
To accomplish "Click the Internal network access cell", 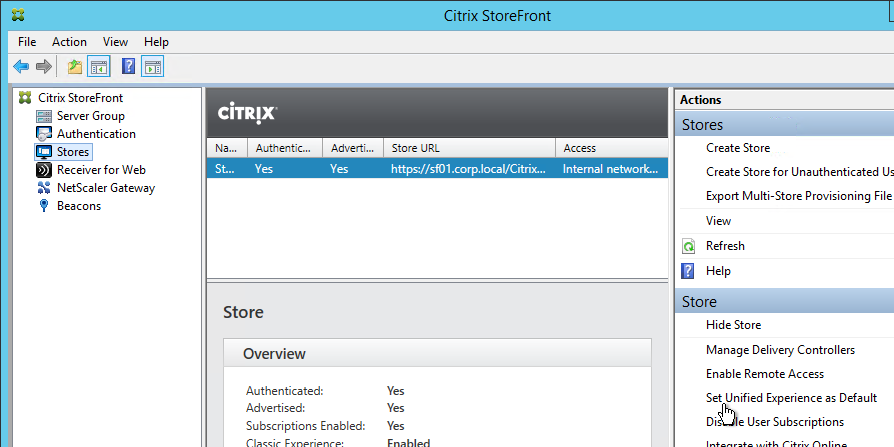I will [611, 169].
